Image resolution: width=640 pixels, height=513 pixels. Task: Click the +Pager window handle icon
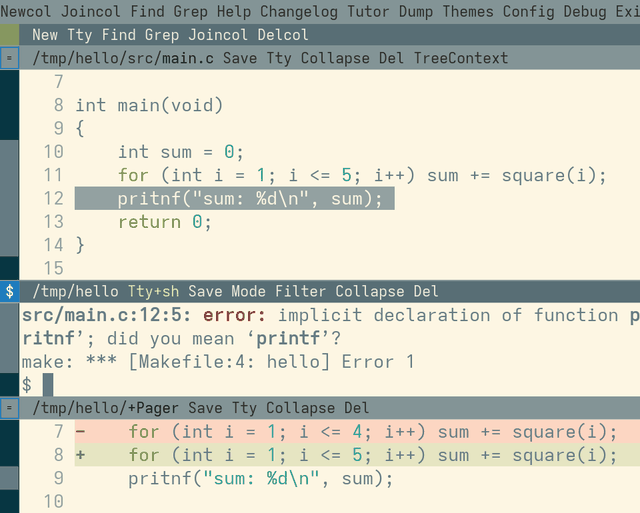pos(9,408)
